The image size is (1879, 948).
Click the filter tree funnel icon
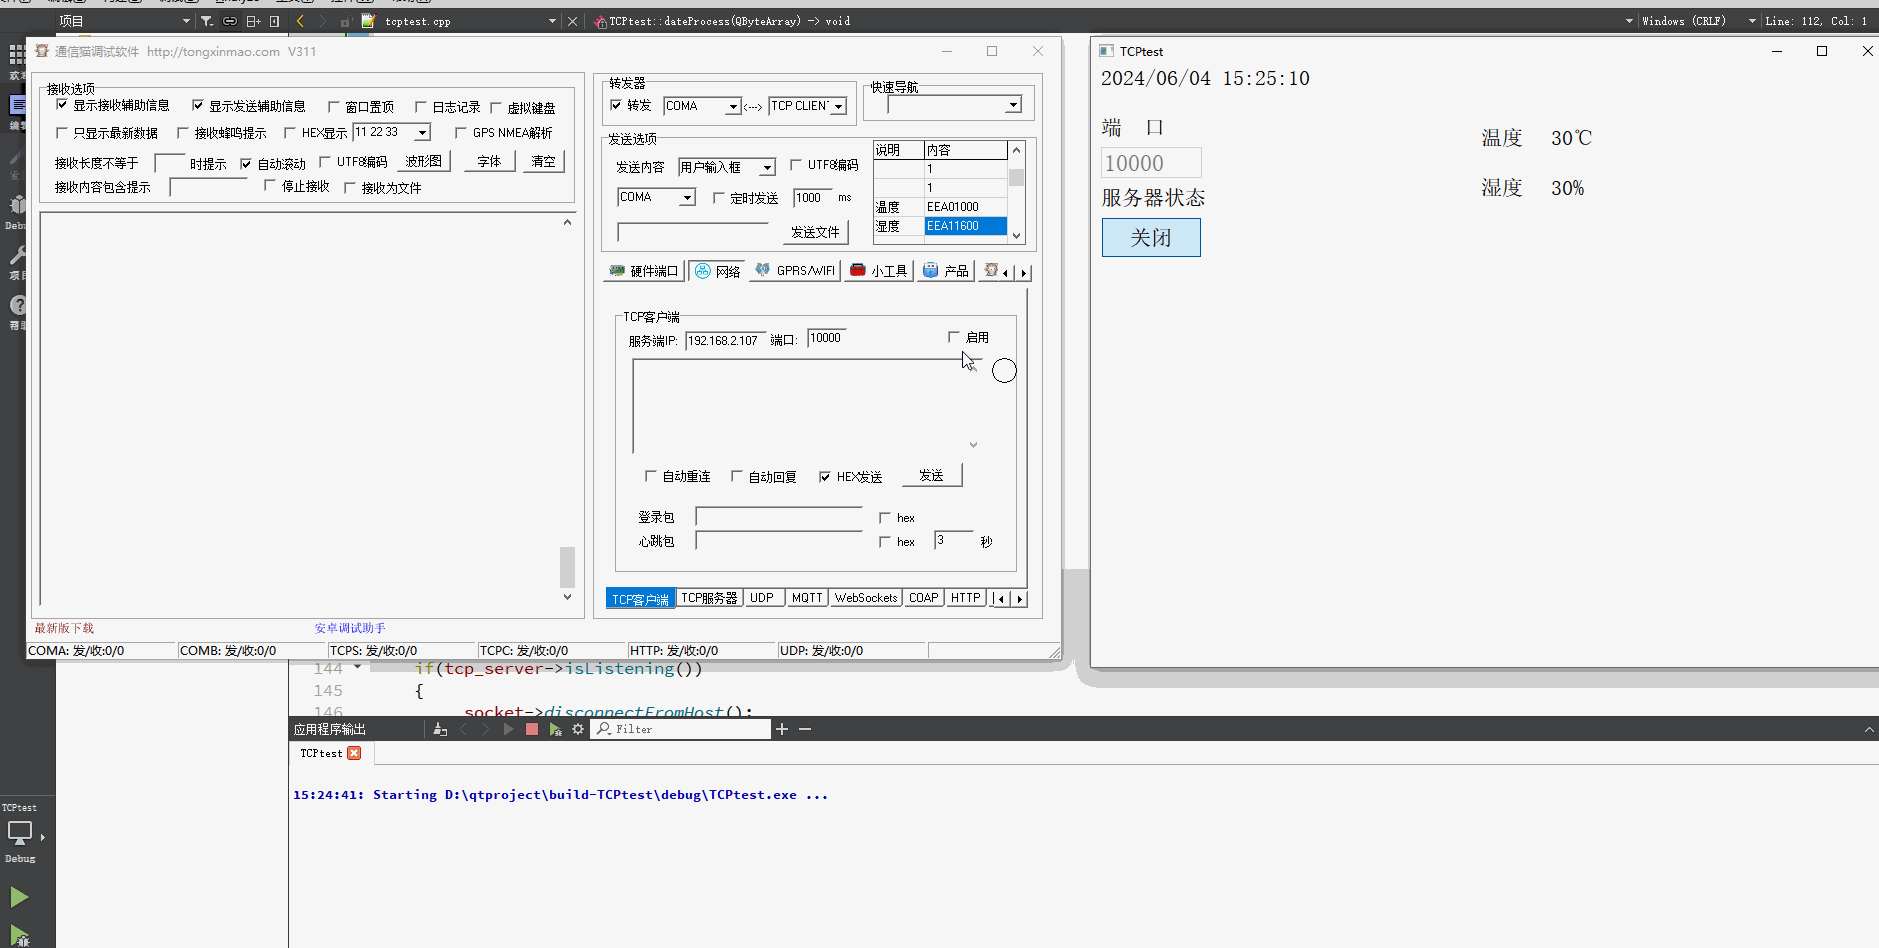pos(207,21)
